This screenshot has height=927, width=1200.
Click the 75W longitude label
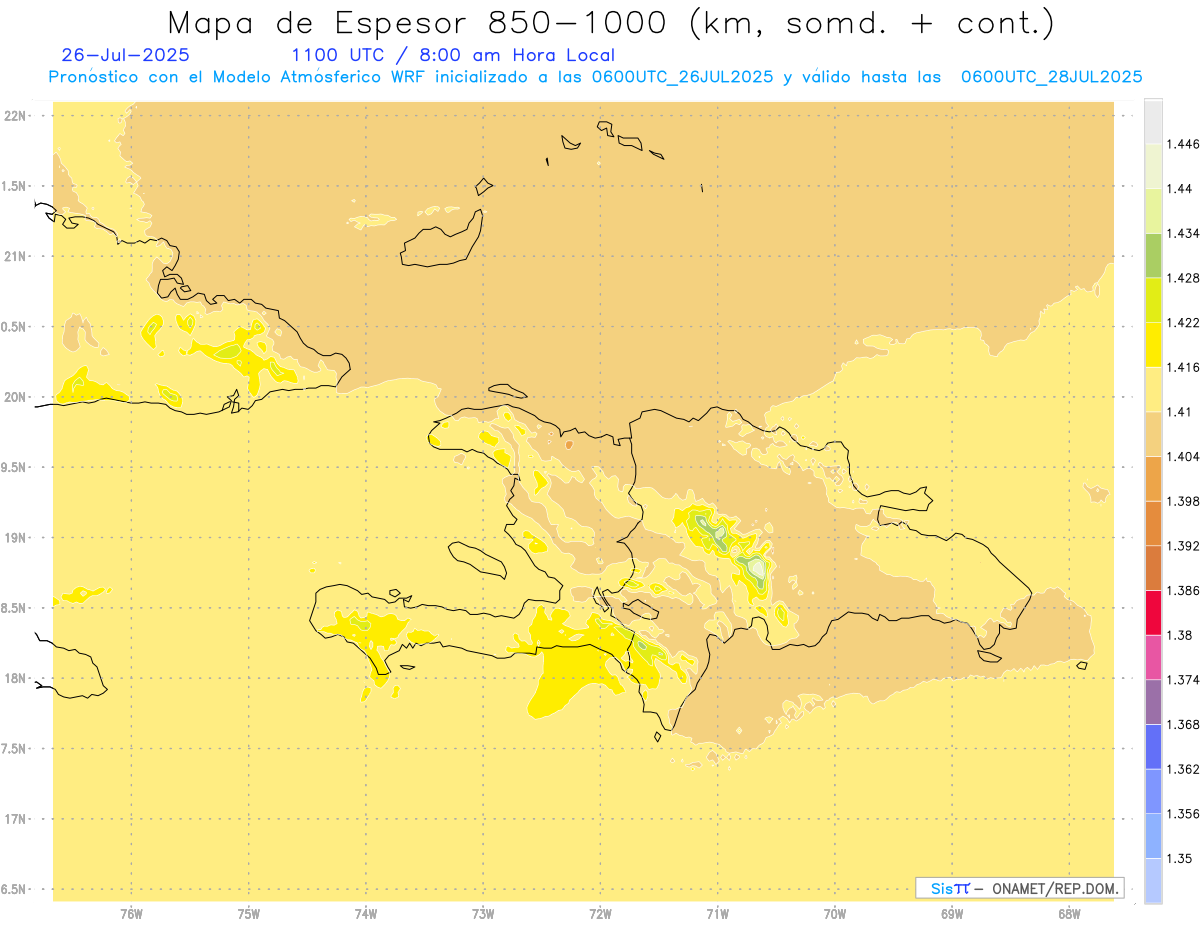pyautogui.click(x=248, y=914)
